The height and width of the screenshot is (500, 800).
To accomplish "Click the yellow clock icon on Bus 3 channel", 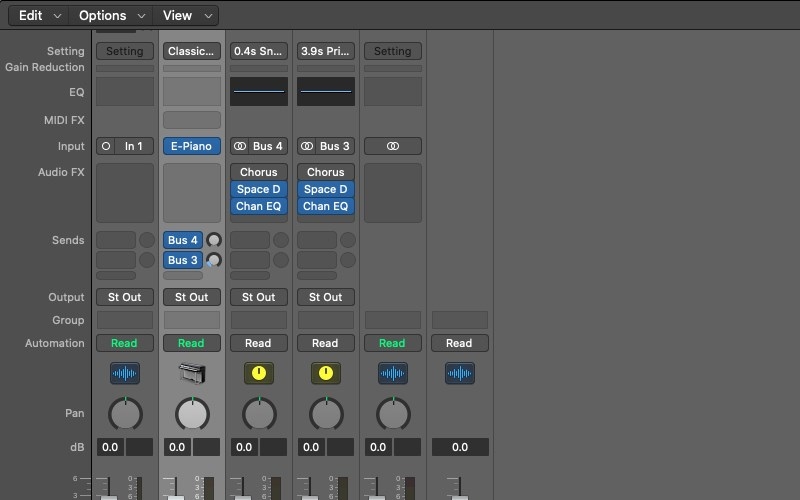I will coord(326,373).
